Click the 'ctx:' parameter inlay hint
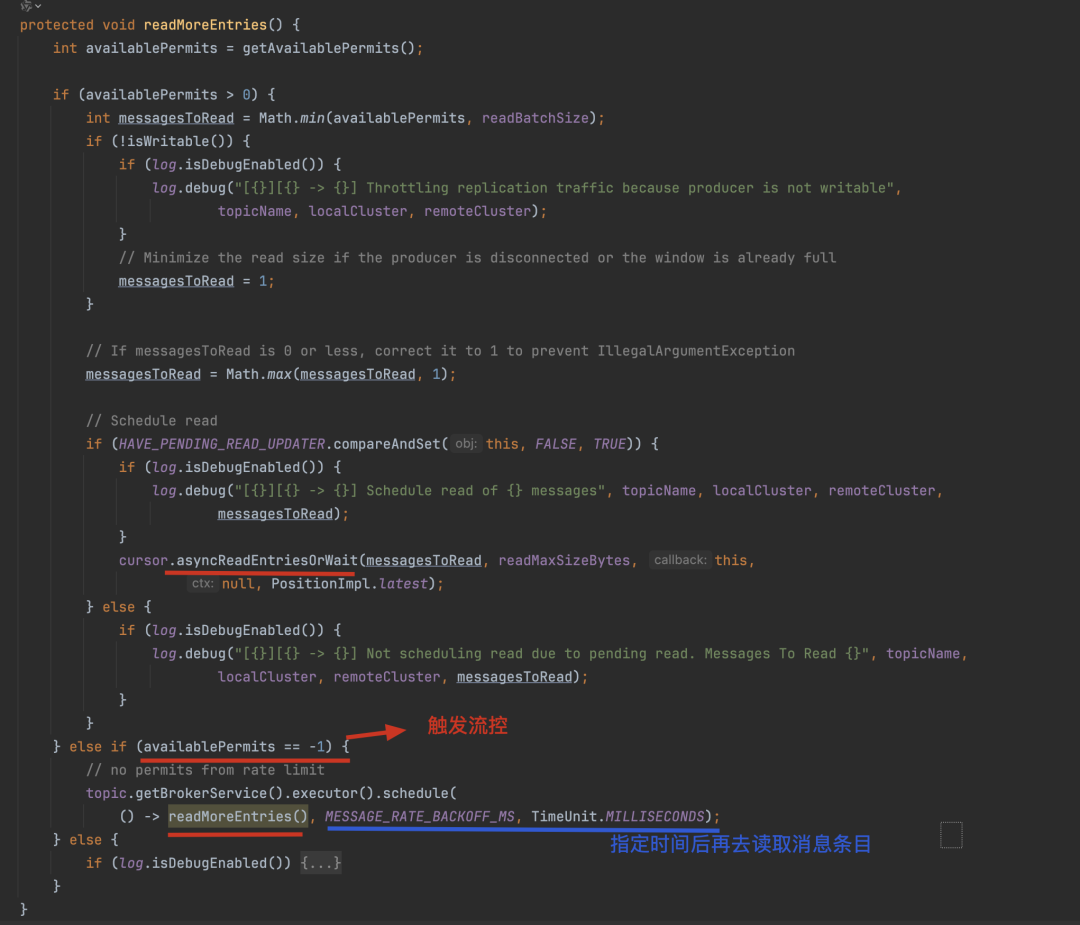Viewport: 1080px width, 925px height. [x=202, y=583]
